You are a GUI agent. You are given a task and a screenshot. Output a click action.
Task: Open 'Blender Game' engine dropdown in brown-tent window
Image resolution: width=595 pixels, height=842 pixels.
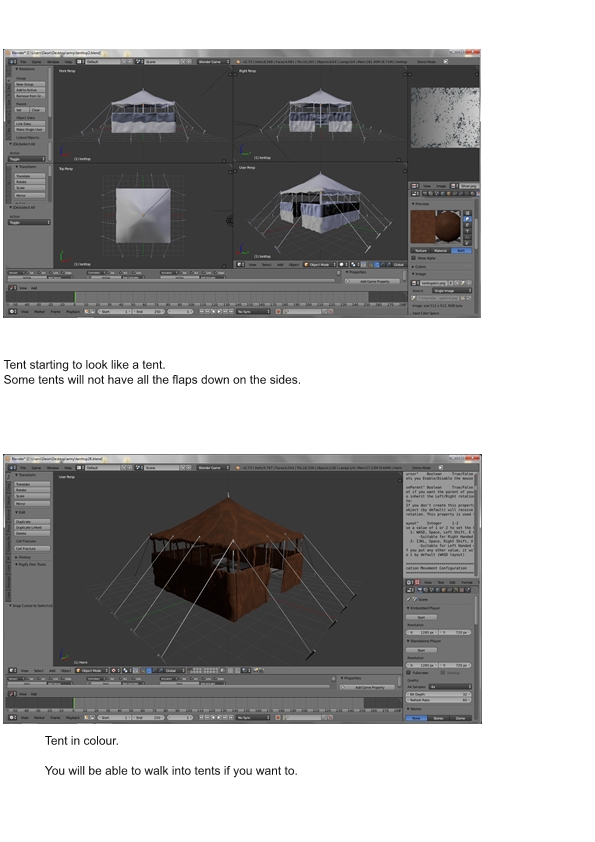[x=214, y=468]
